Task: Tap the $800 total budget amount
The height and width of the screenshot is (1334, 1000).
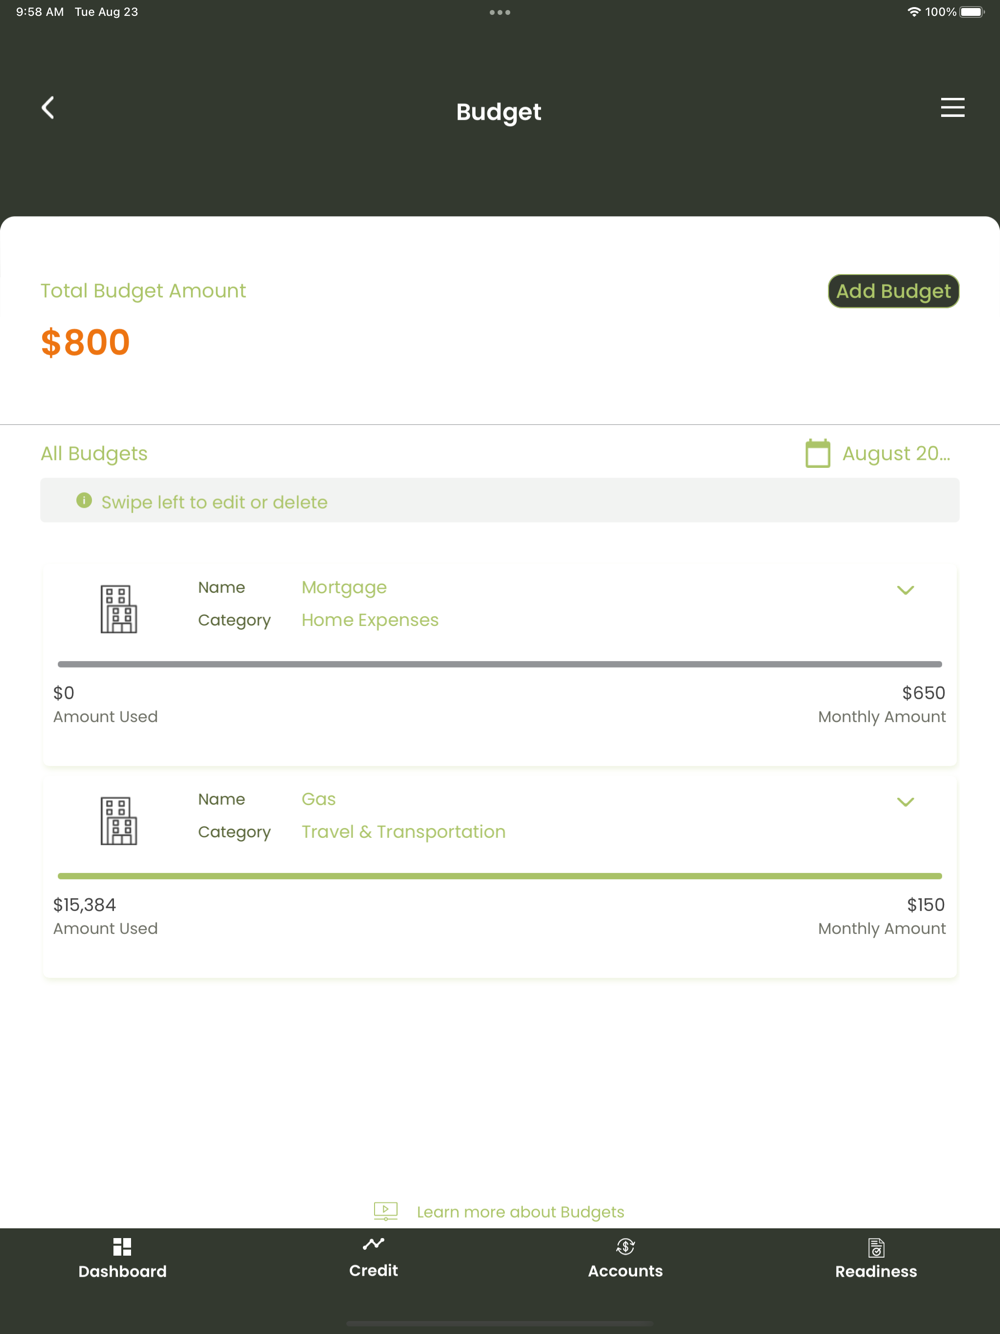Action: click(x=86, y=343)
